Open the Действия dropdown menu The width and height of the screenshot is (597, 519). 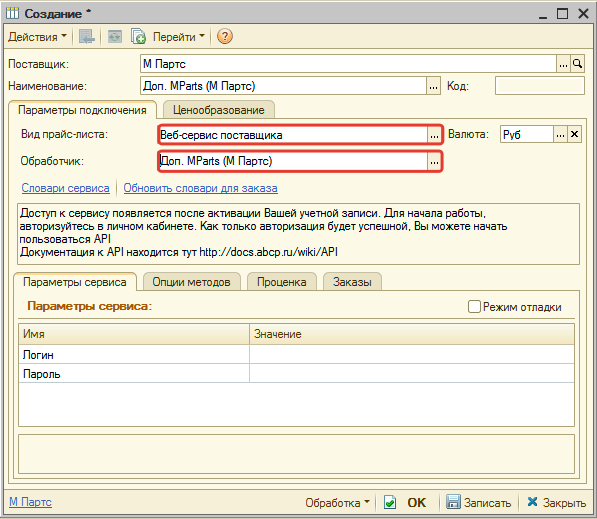tap(37, 37)
